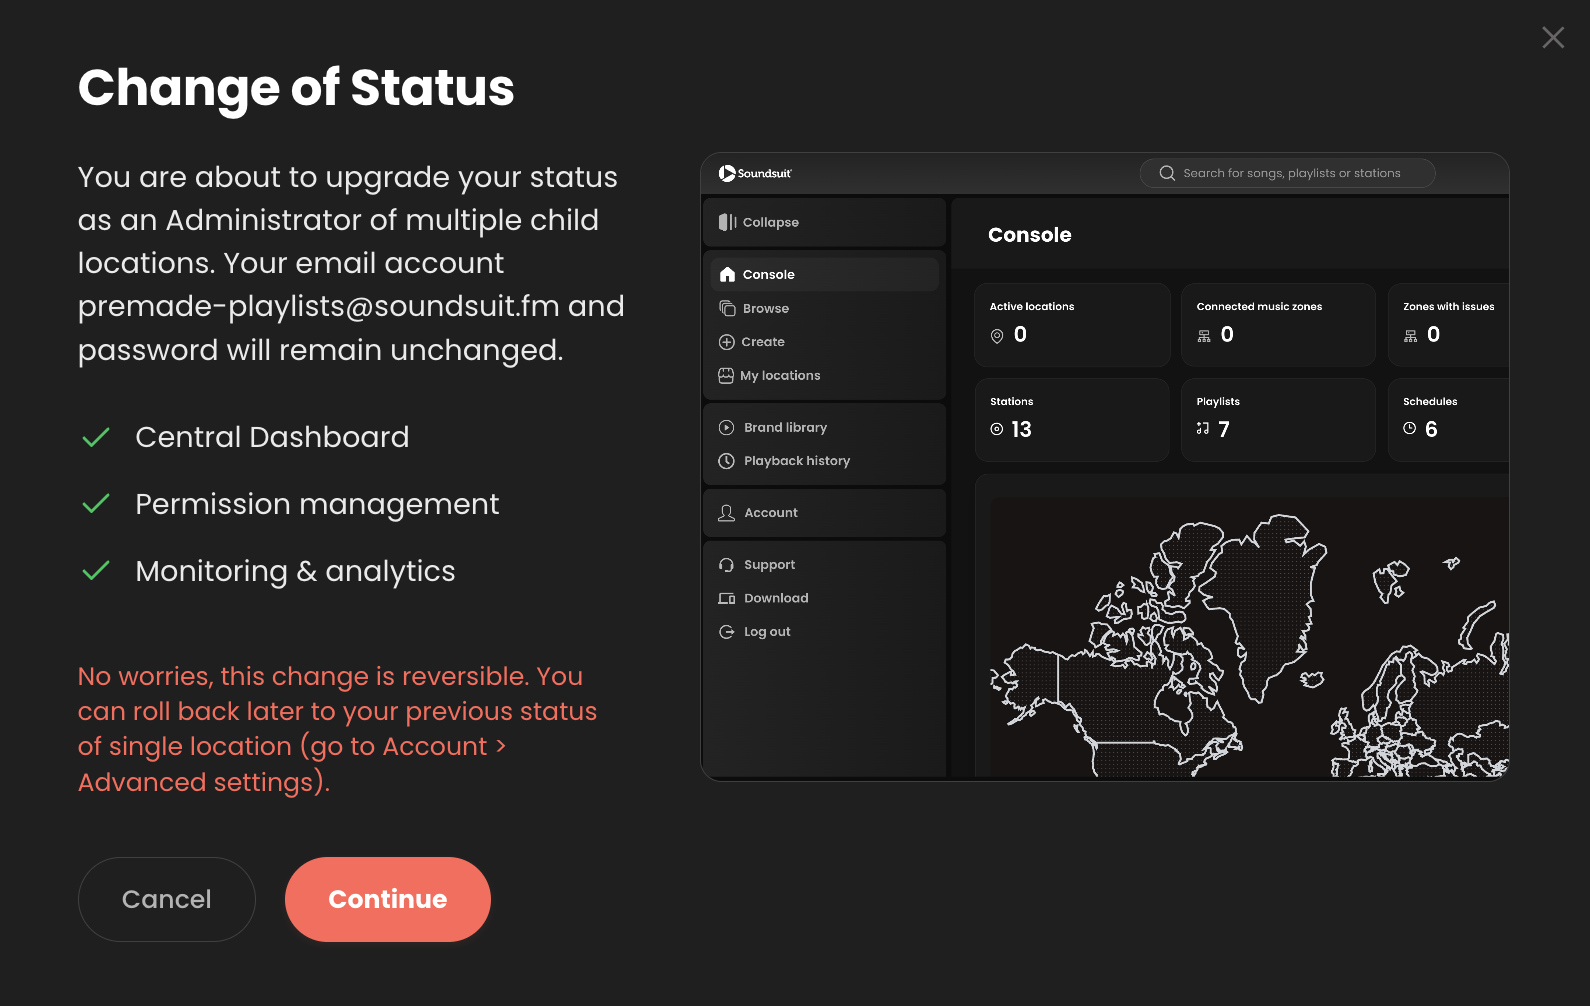Viewport: 1590px width, 1006px height.
Task: Click the Central Dashboard green checkmark
Action: (96, 438)
